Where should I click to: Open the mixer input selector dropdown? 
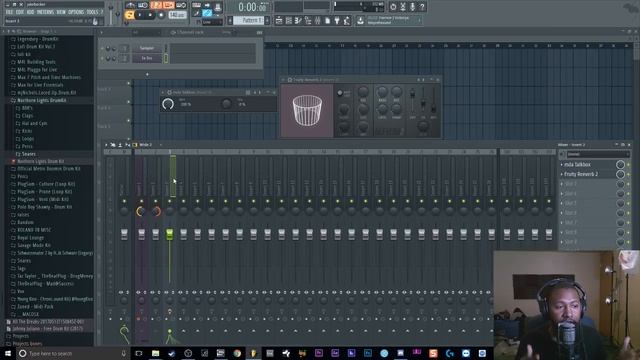pos(598,154)
